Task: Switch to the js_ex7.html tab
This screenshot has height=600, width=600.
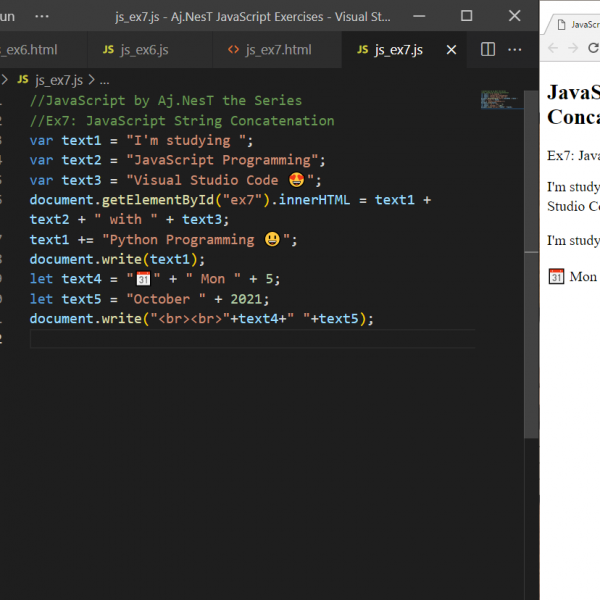Action: pos(278,50)
